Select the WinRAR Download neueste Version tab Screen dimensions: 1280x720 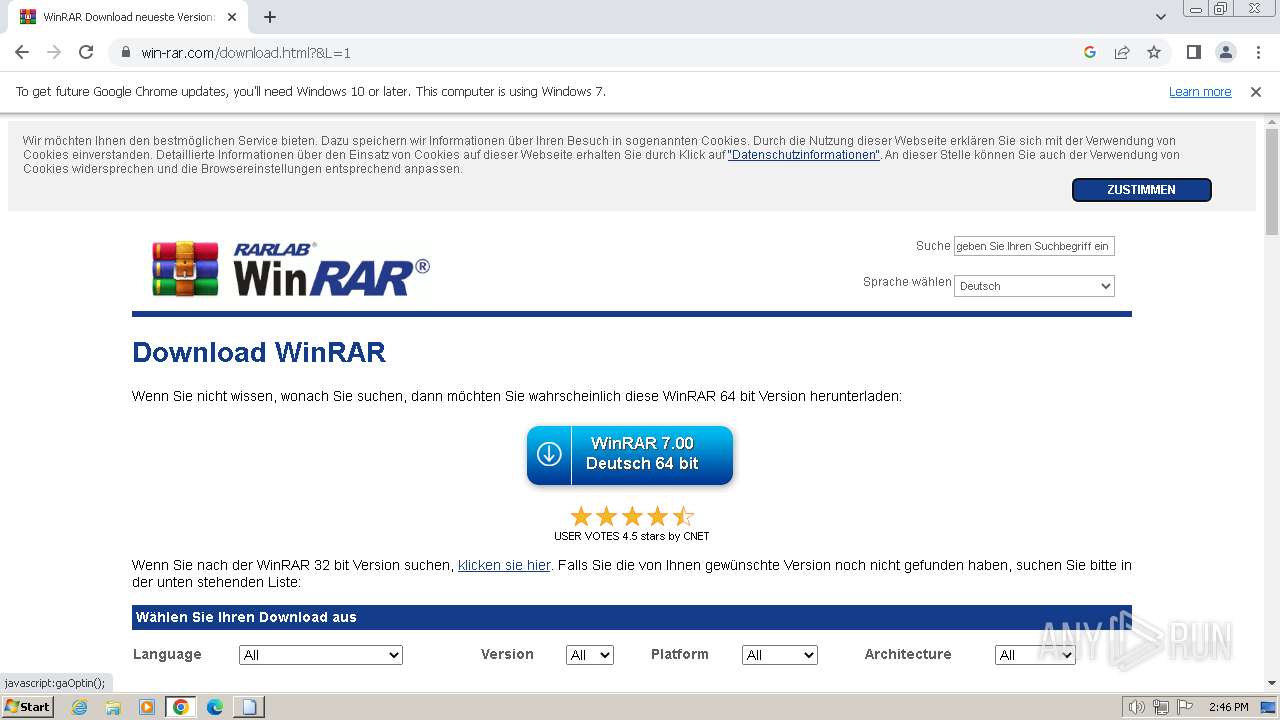coord(127,17)
